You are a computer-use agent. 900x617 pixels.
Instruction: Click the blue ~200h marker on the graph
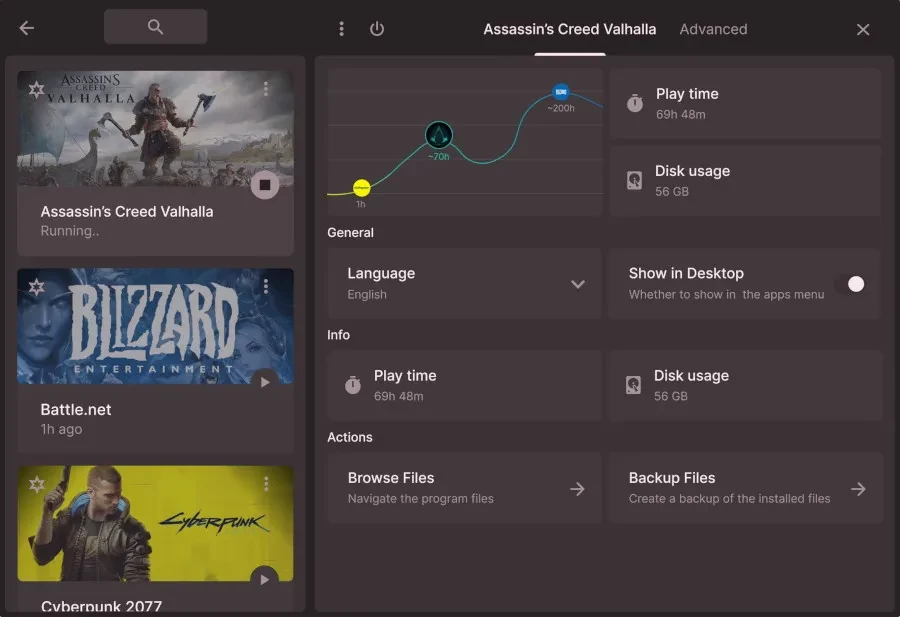561,92
